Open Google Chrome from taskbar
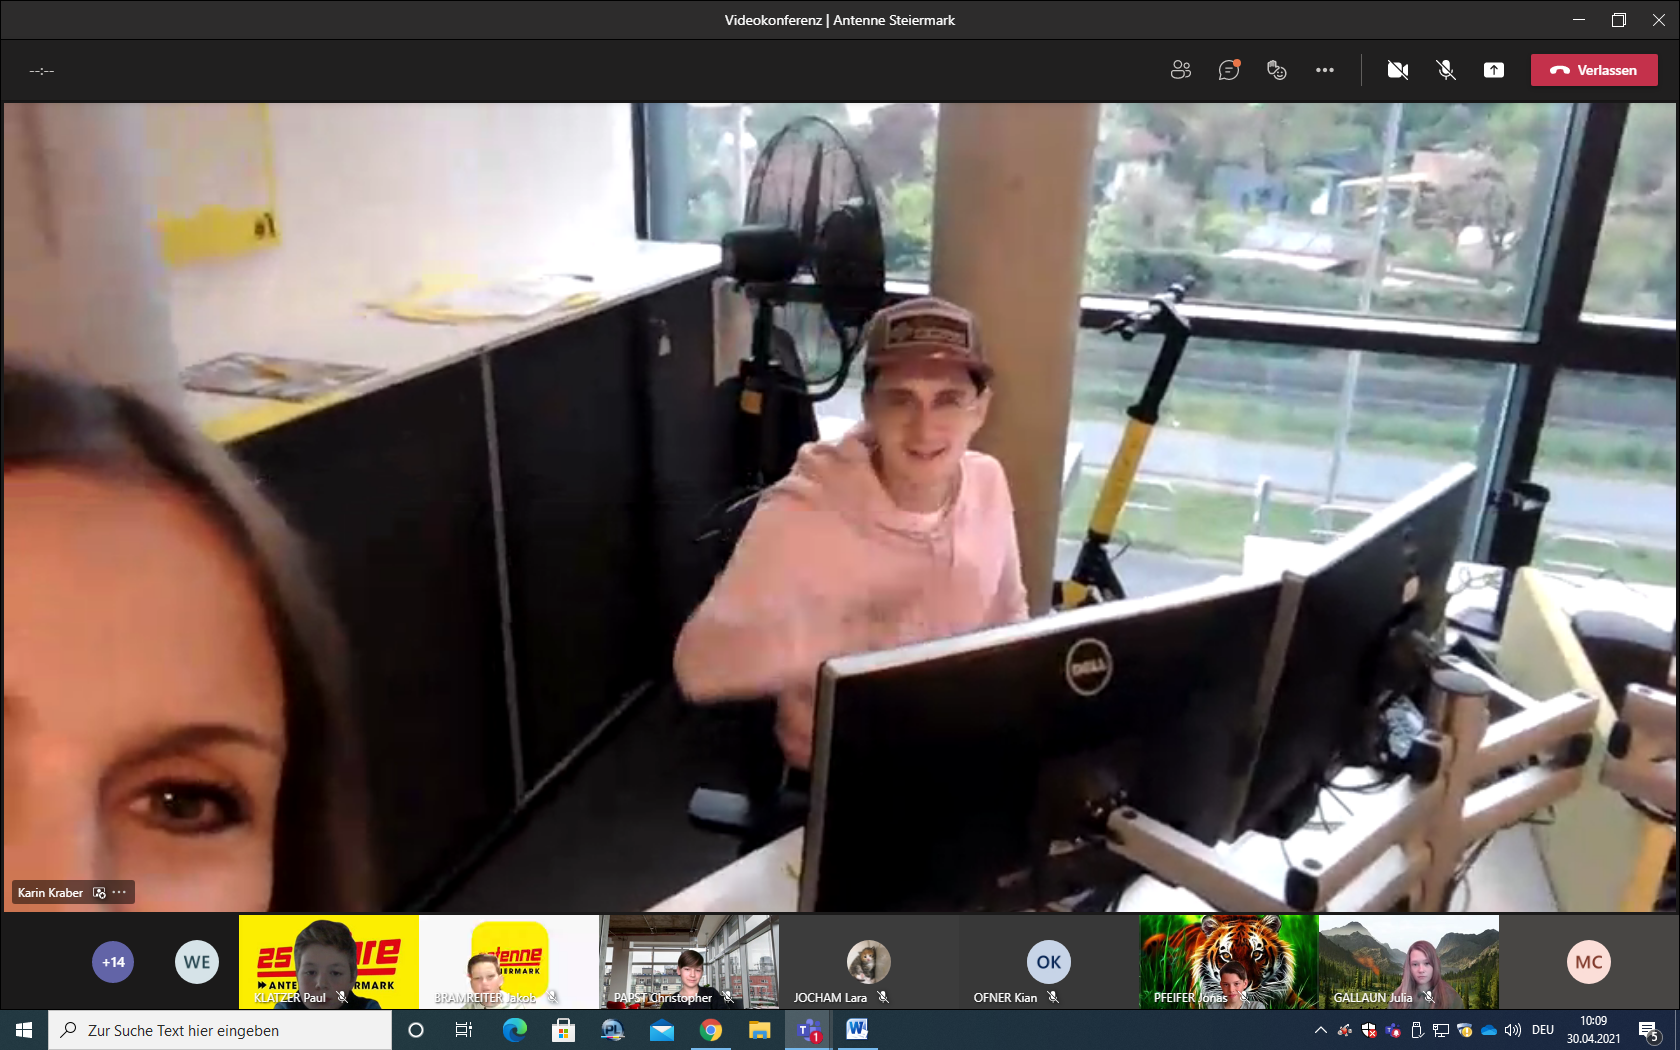 click(710, 1030)
